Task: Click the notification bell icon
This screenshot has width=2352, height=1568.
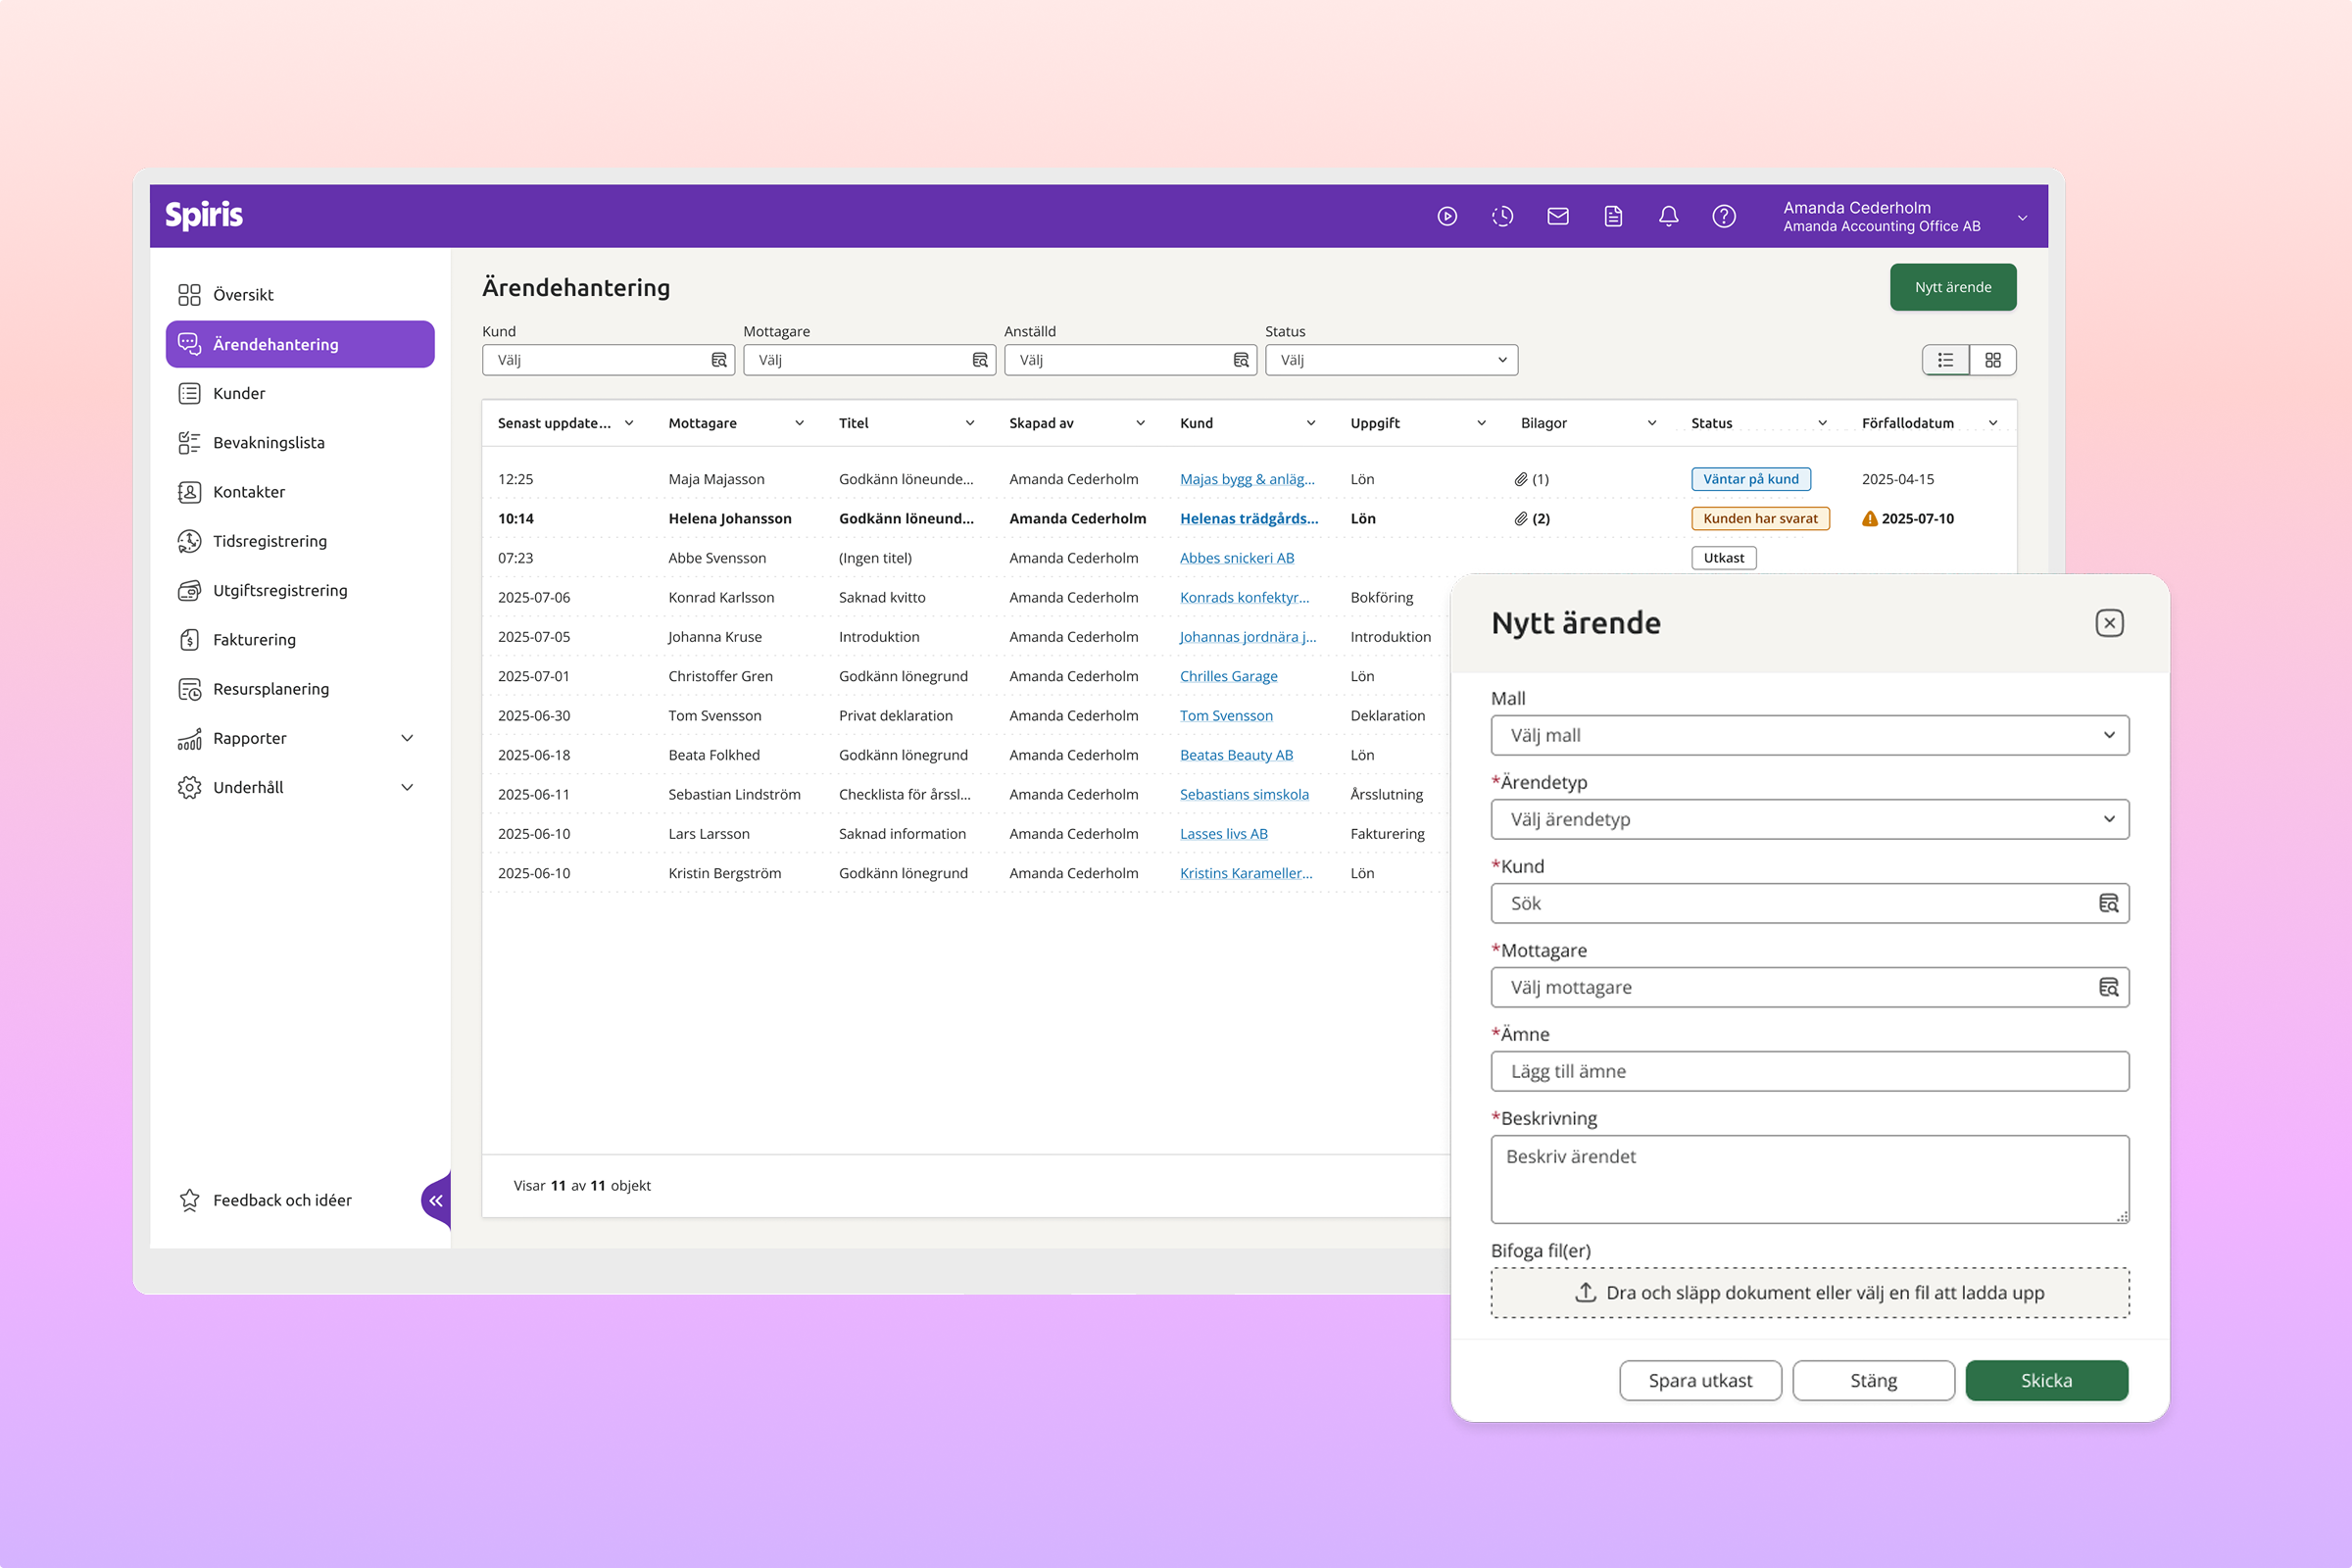Action: (1668, 216)
